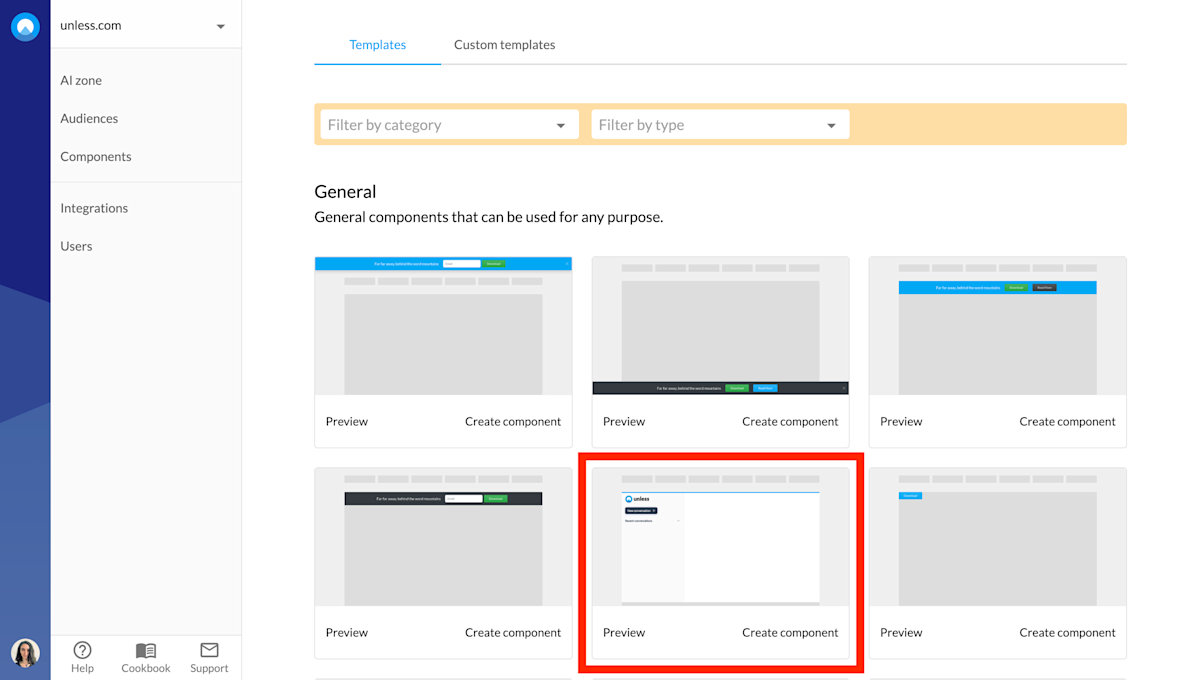Viewport: 1200px width, 680px height.
Task: Switch to the Templates tab
Action: coord(378,44)
